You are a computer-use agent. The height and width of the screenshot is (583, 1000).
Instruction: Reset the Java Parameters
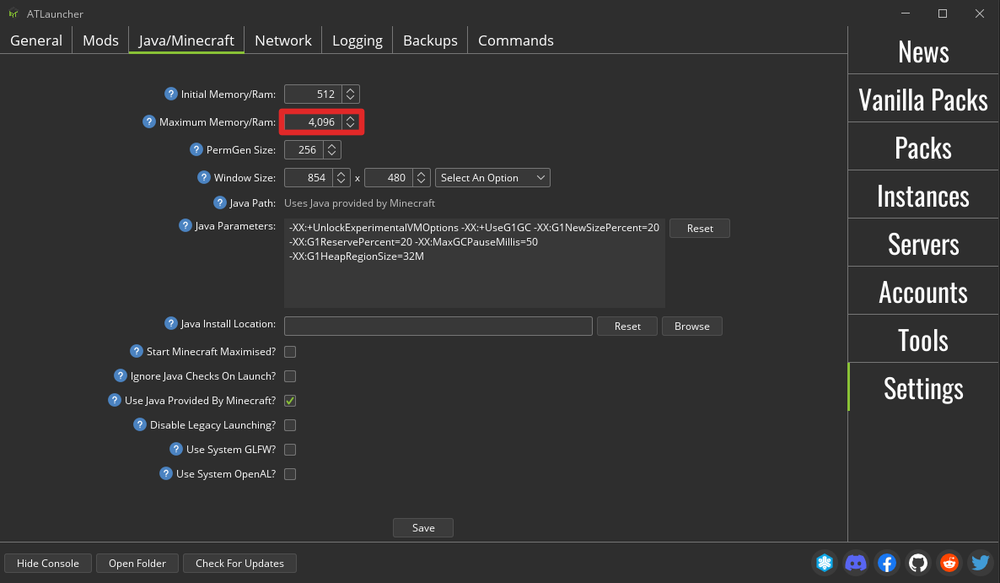[699, 228]
